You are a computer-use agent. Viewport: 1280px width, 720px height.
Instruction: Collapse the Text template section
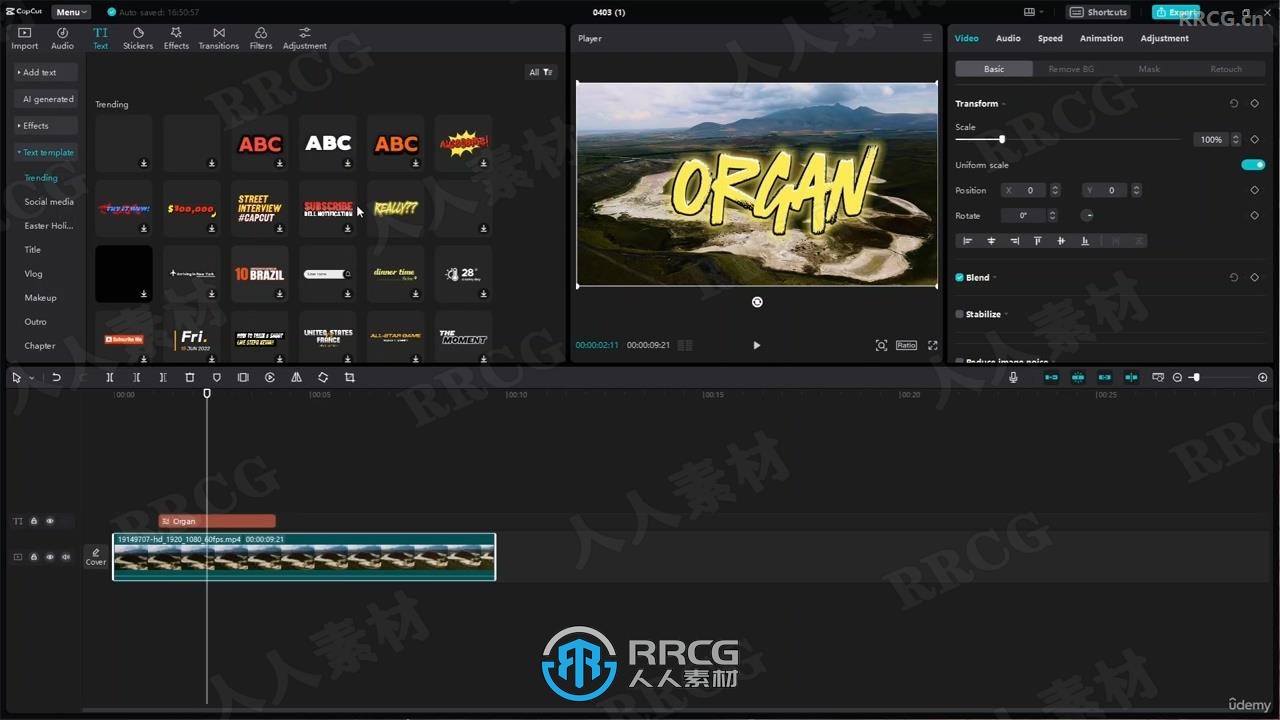[46, 152]
